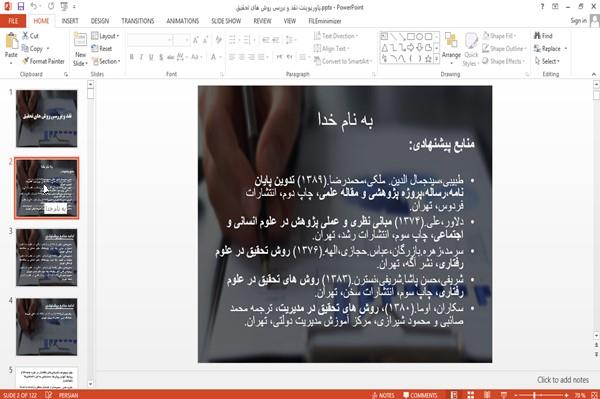The height and width of the screenshot is (399, 600).
Task: Select the rectangle shape in the shapes gallery
Action: pyautogui.click(x=411, y=37)
